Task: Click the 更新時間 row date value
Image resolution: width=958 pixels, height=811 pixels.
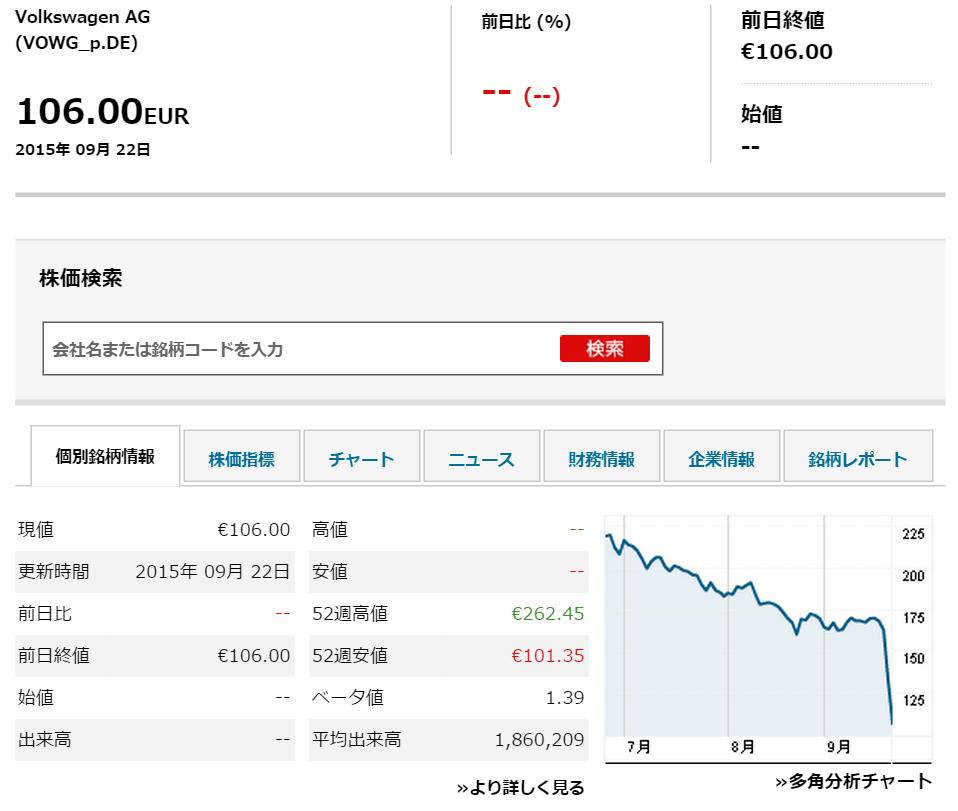Action: (213, 571)
